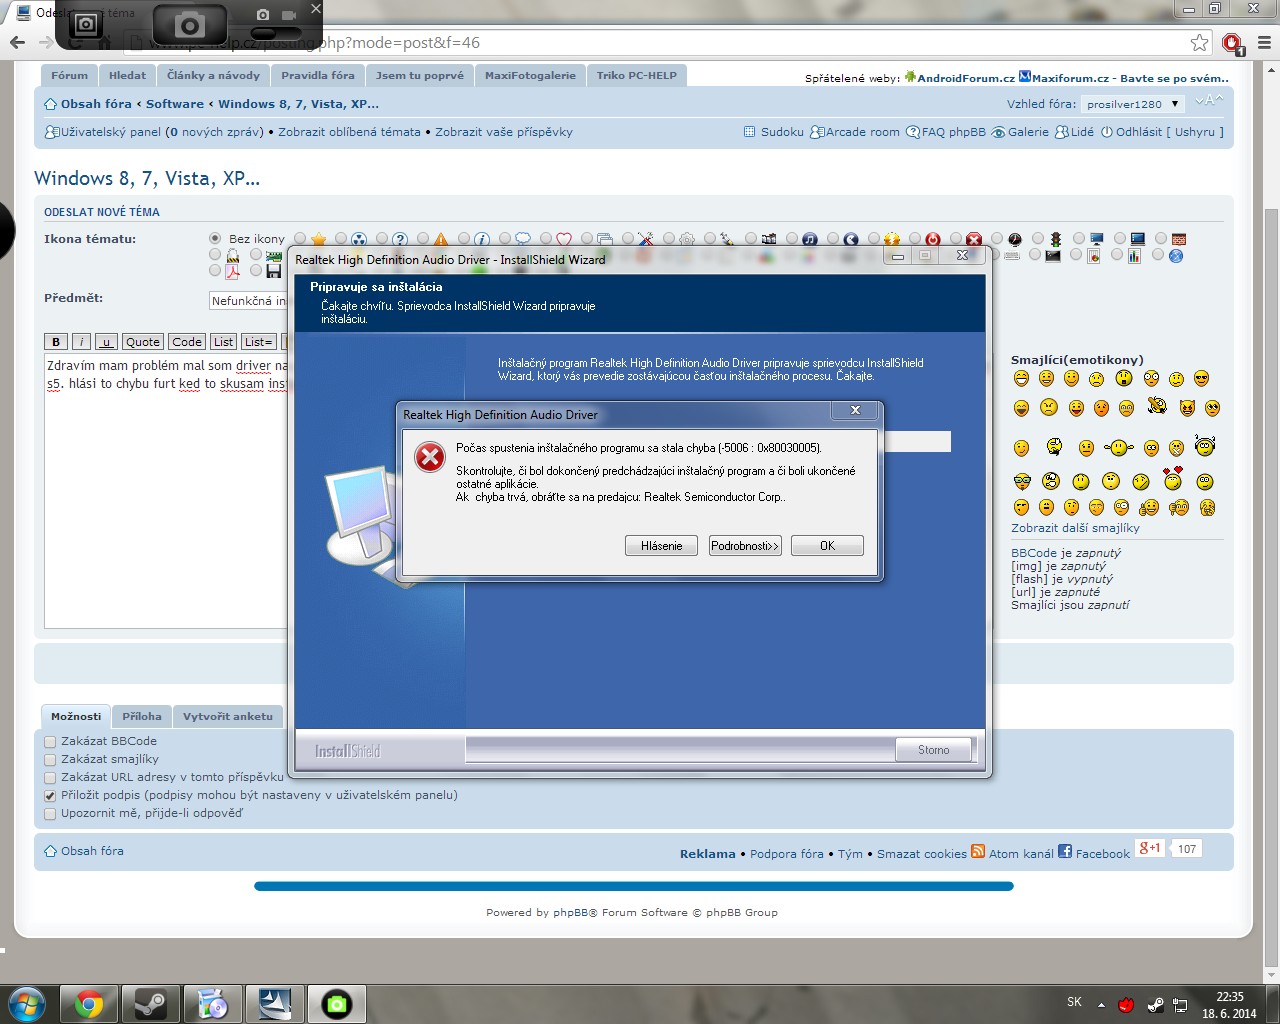Open the Atom kanál feed icon
1280x1024 pixels.
point(978,851)
